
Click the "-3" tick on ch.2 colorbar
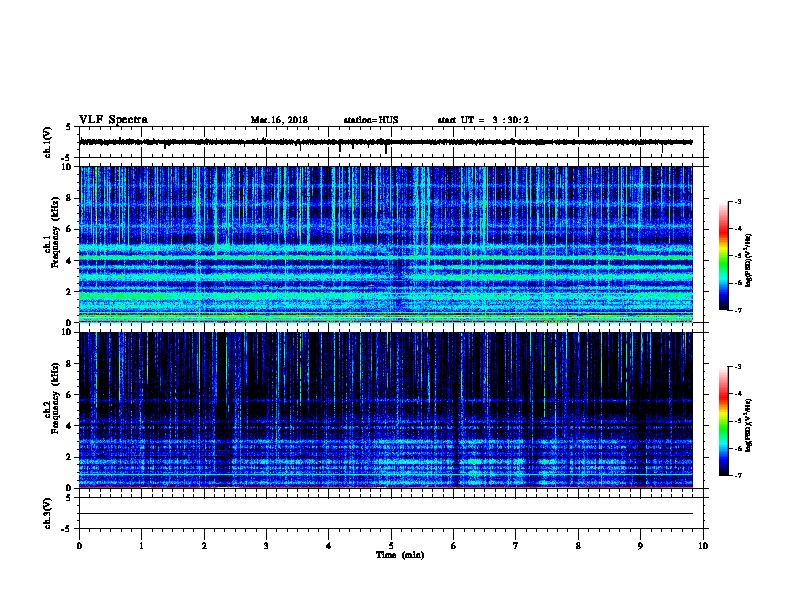738,367
